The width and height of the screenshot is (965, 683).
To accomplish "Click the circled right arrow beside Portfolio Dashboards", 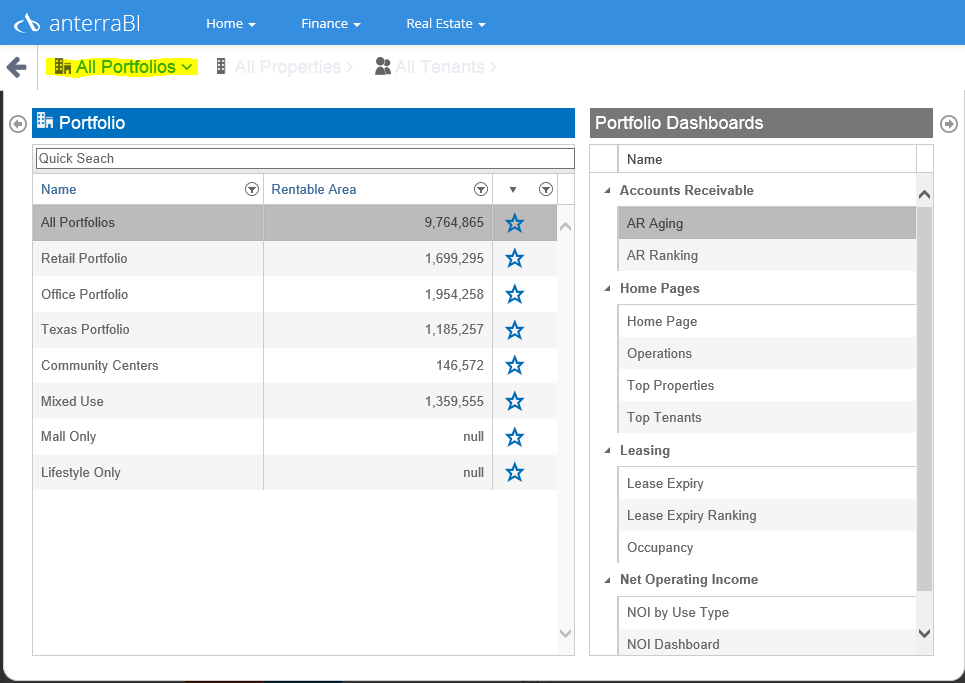I will (x=949, y=124).
